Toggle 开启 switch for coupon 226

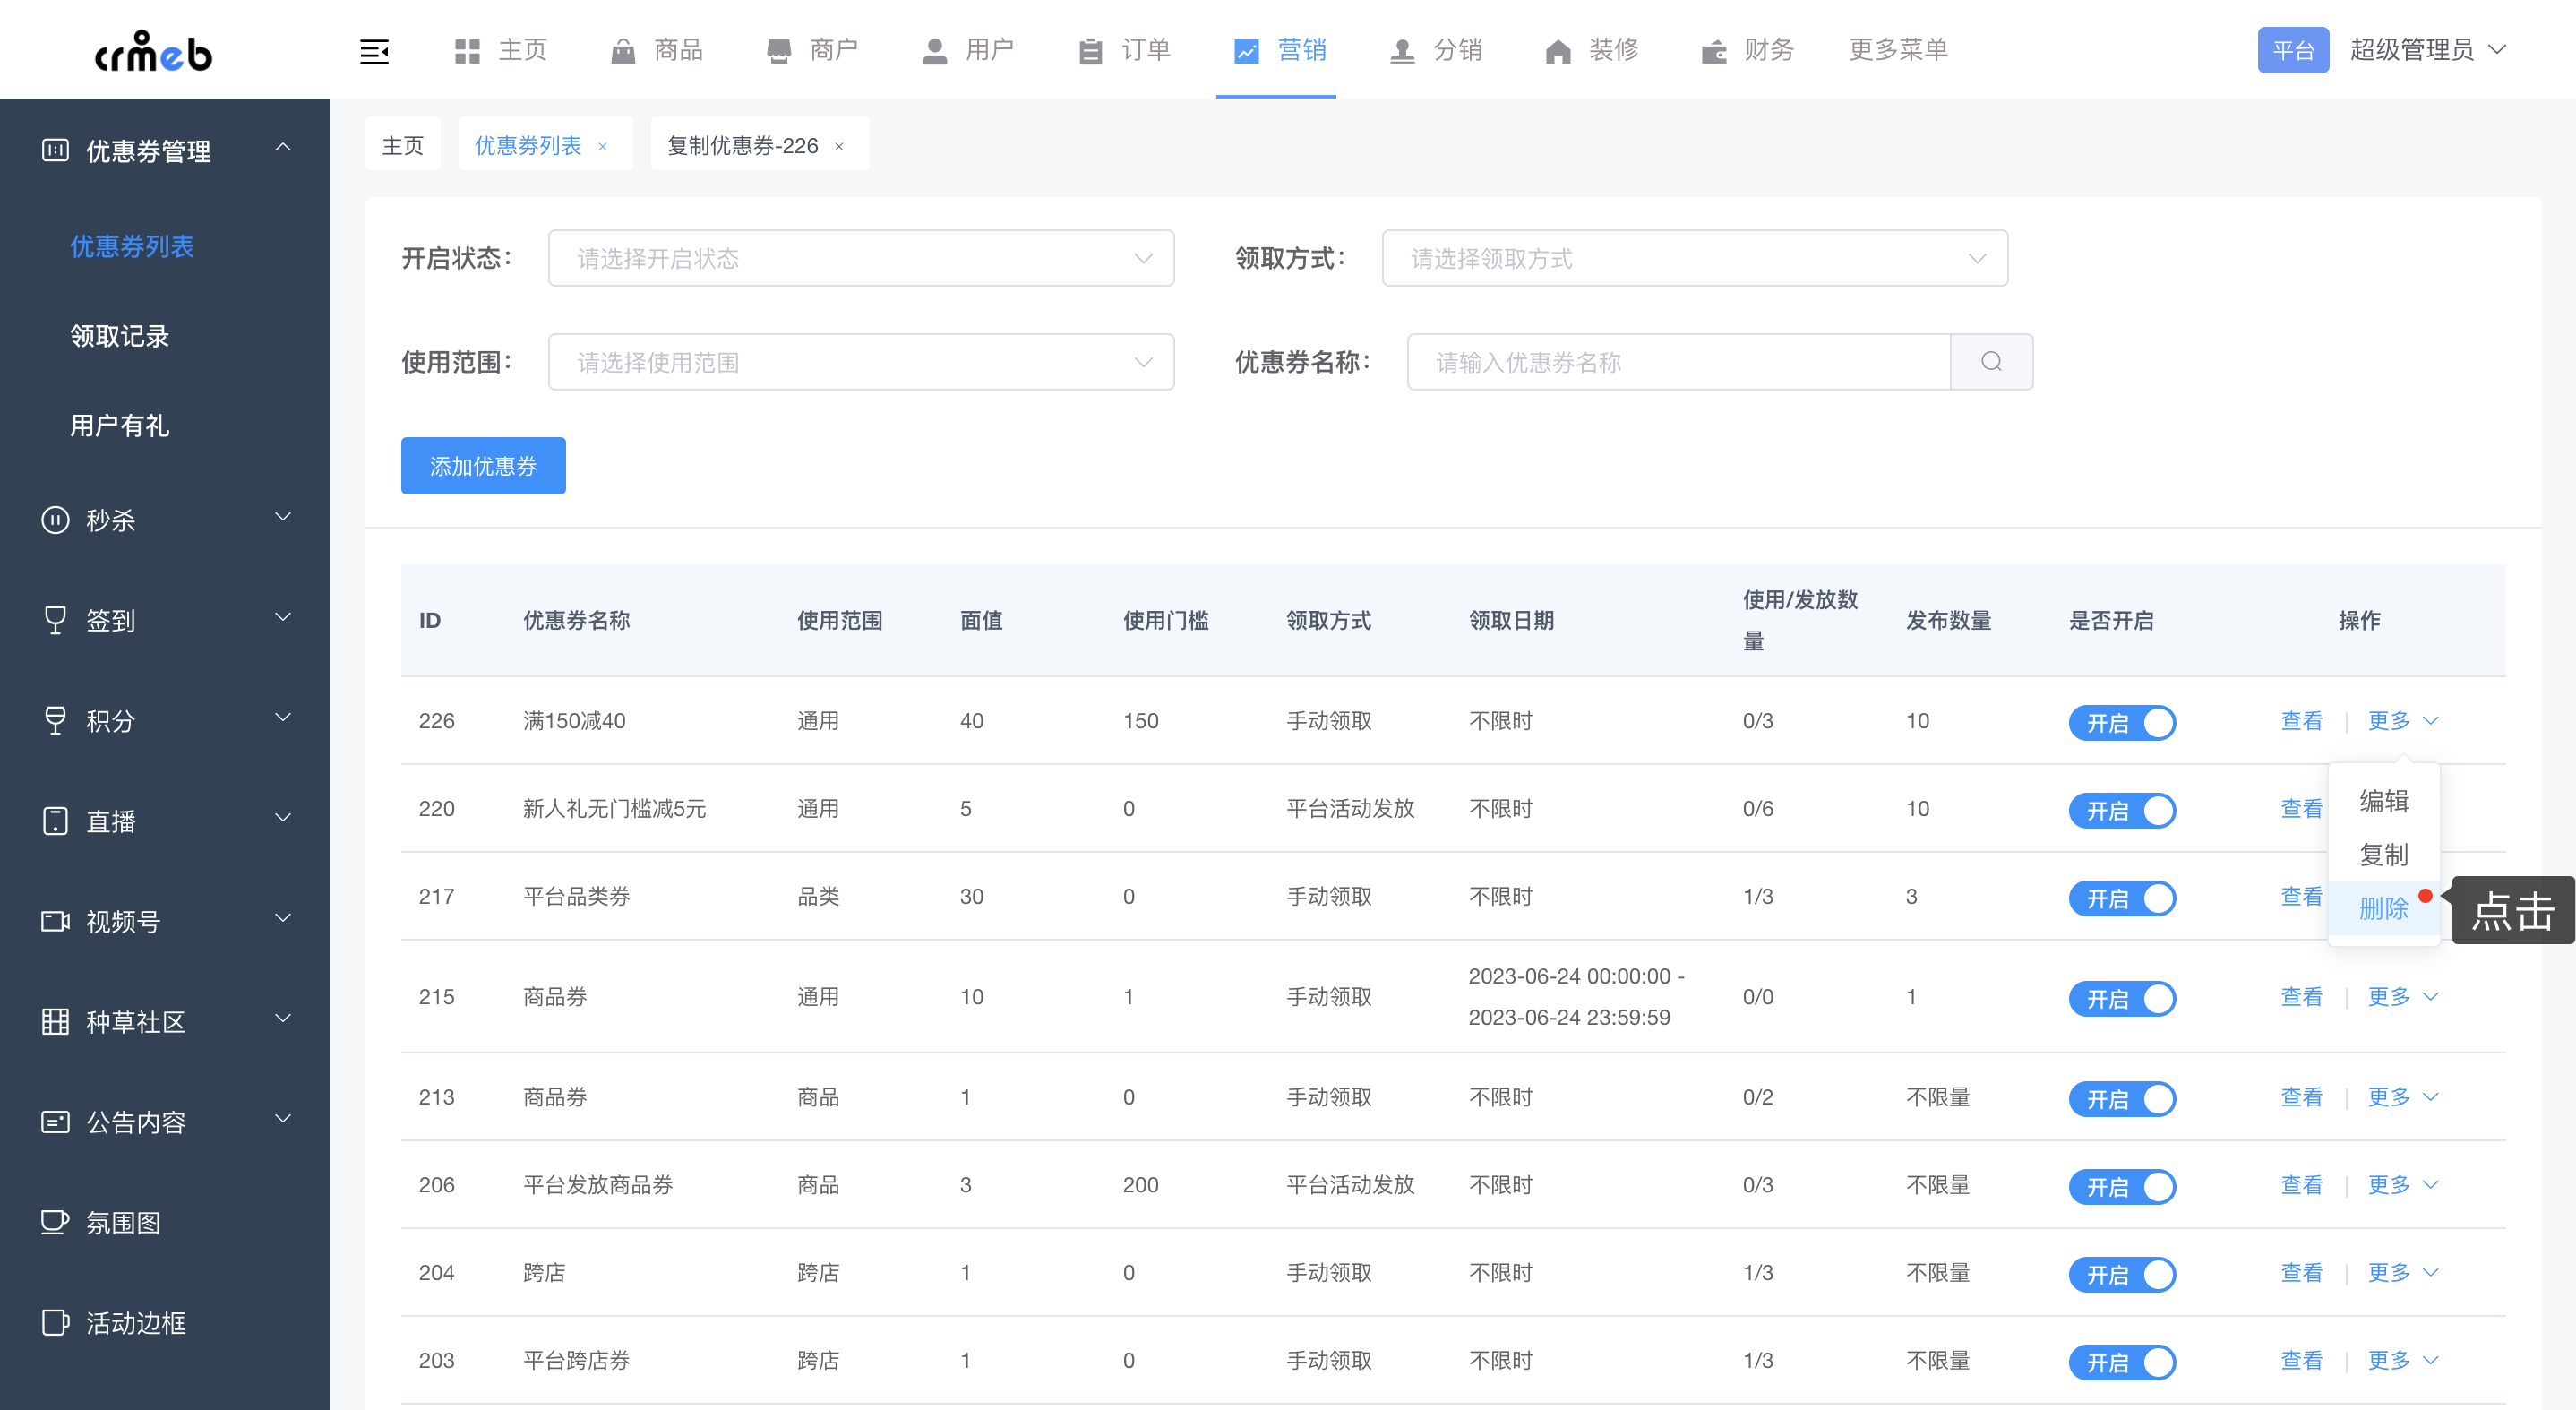2122,722
